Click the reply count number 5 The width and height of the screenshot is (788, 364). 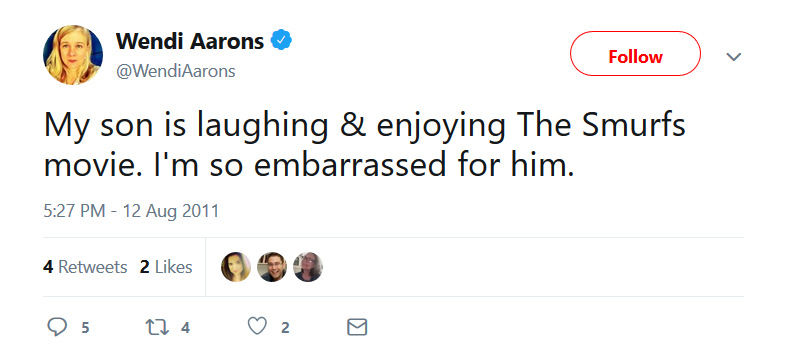(x=85, y=328)
